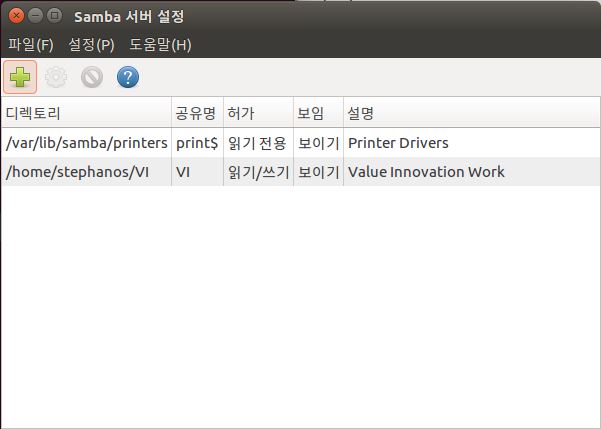Open help with the blue question icon
Viewport: 601px width, 429px height.
click(128, 77)
